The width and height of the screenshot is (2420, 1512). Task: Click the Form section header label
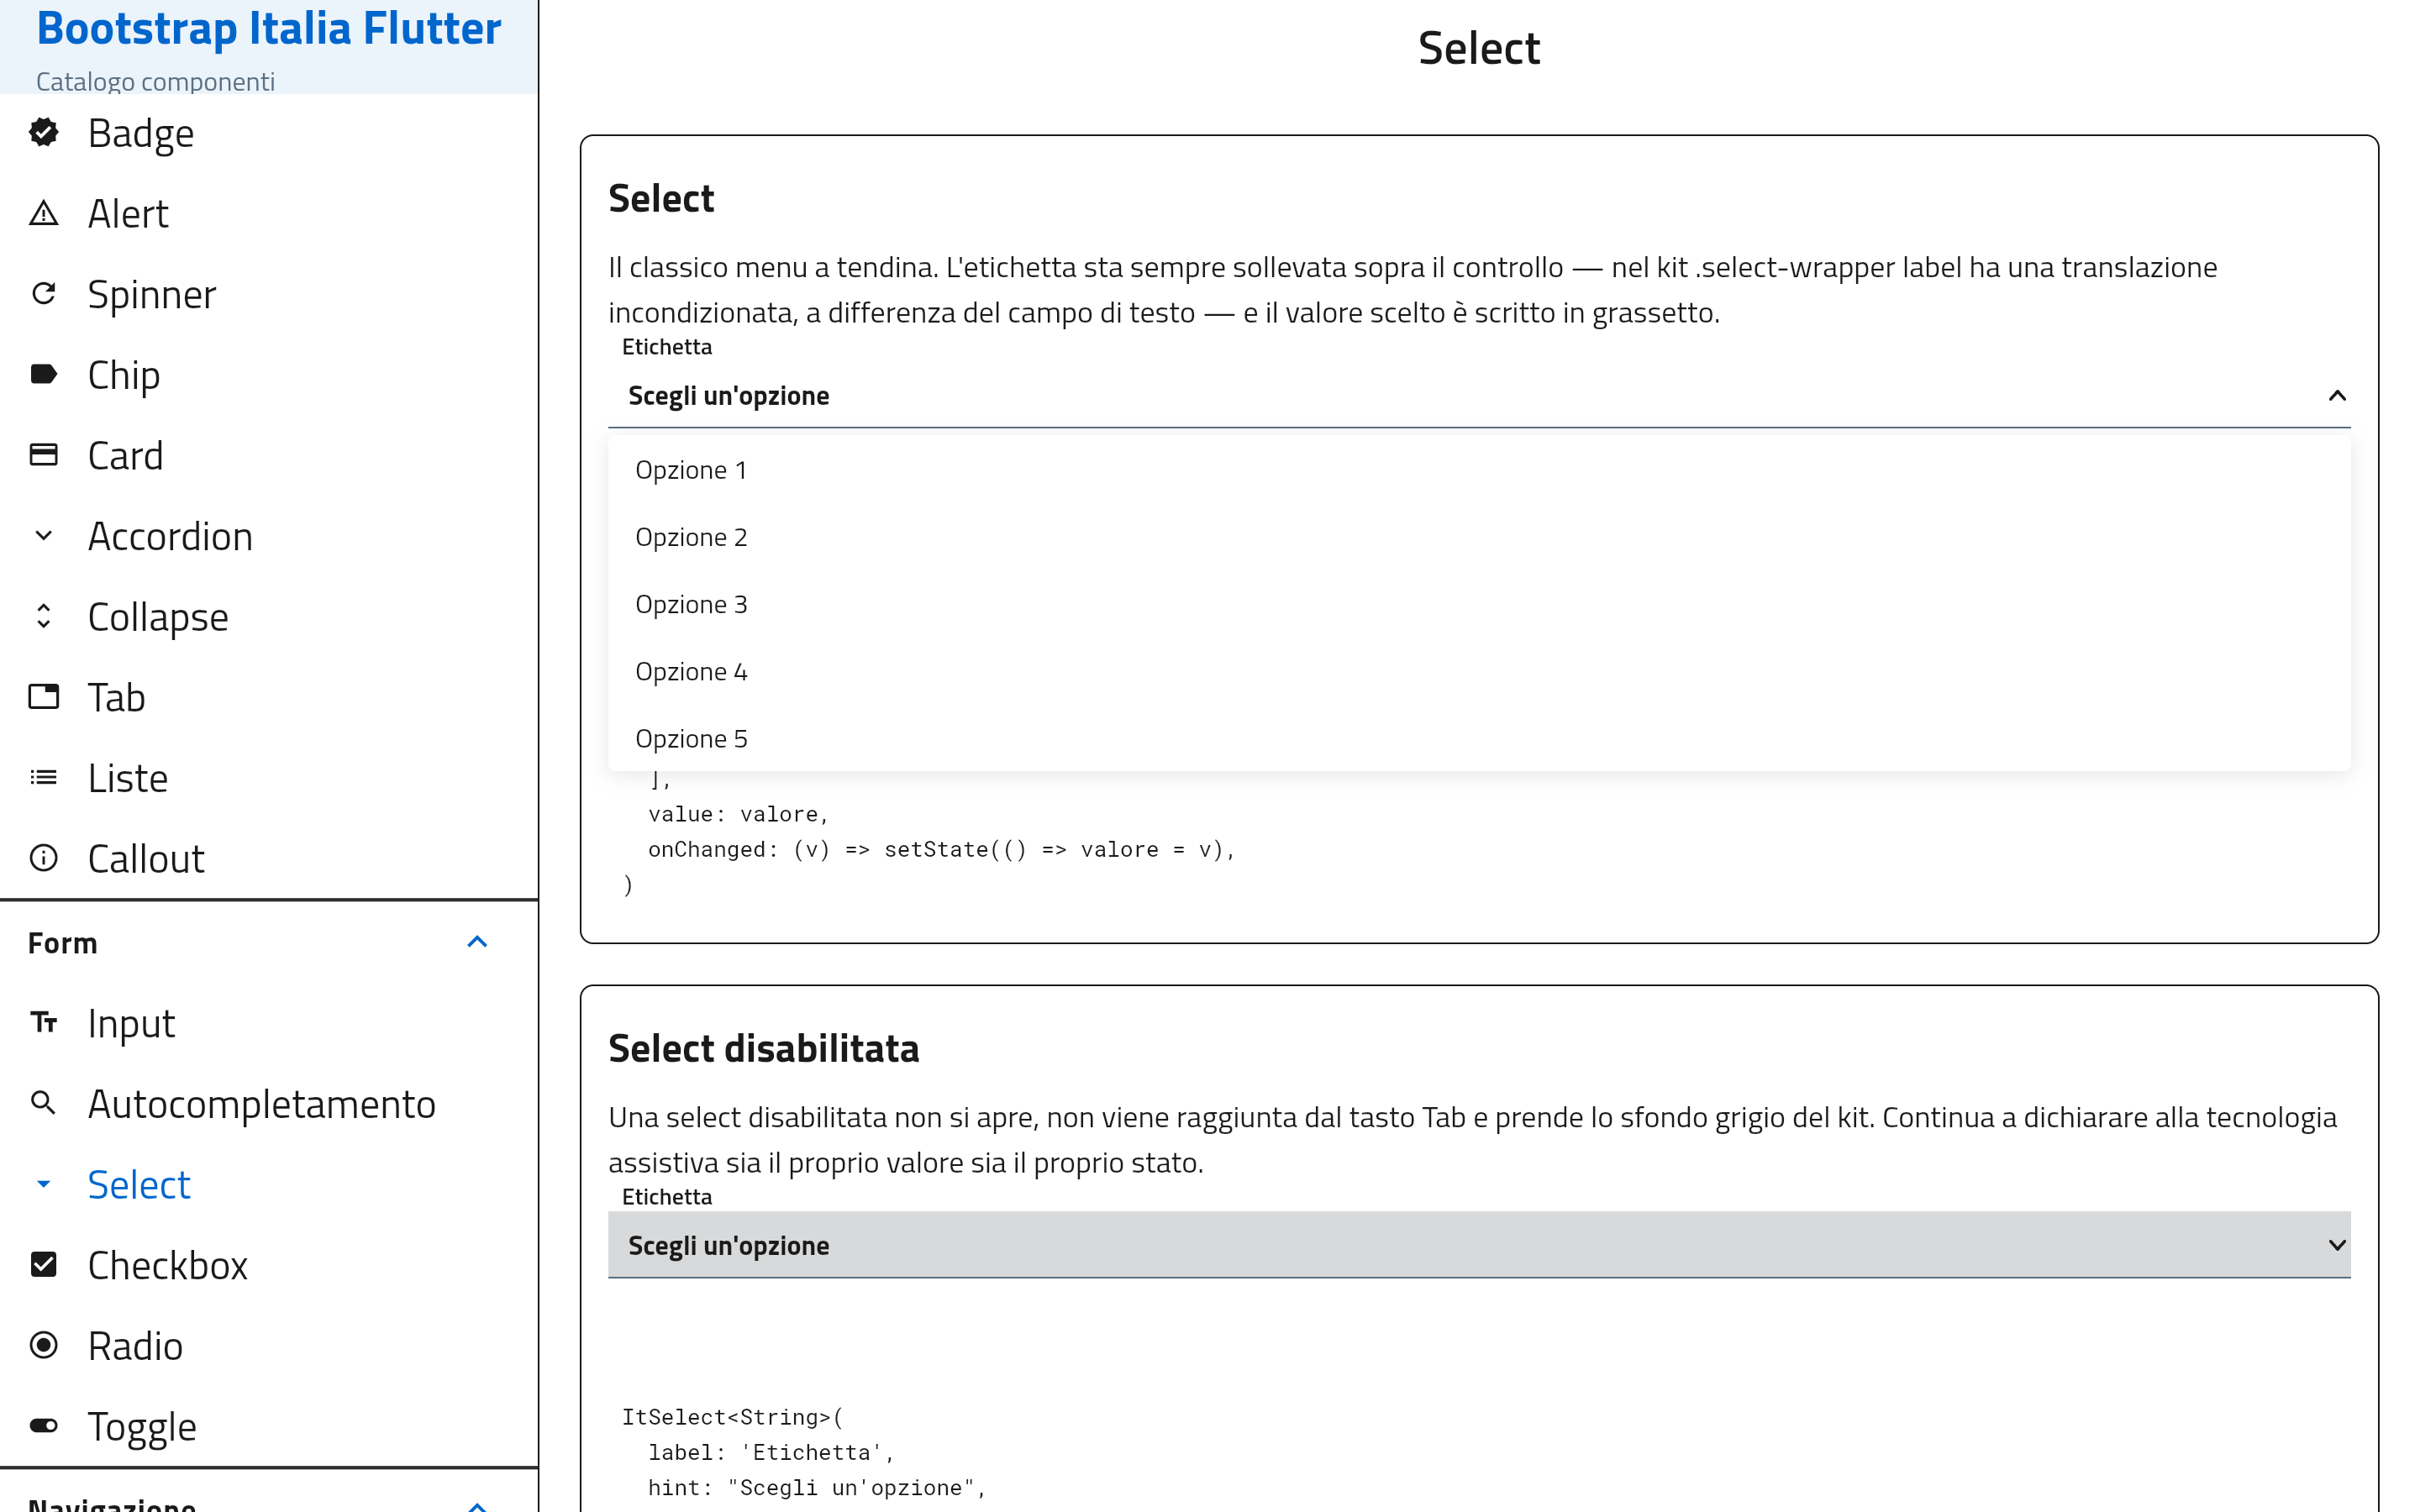[62, 943]
